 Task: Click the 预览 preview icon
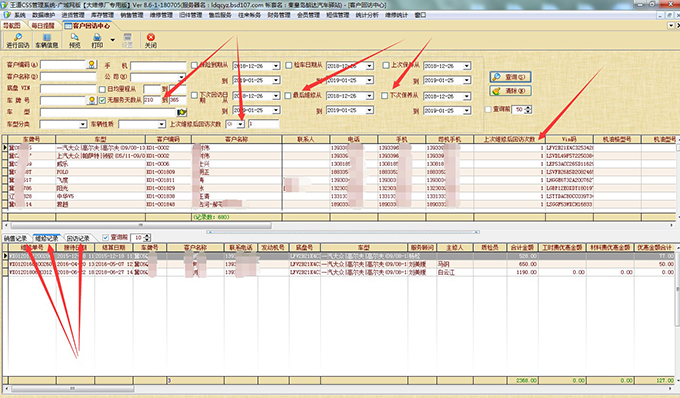coord(75,41)
